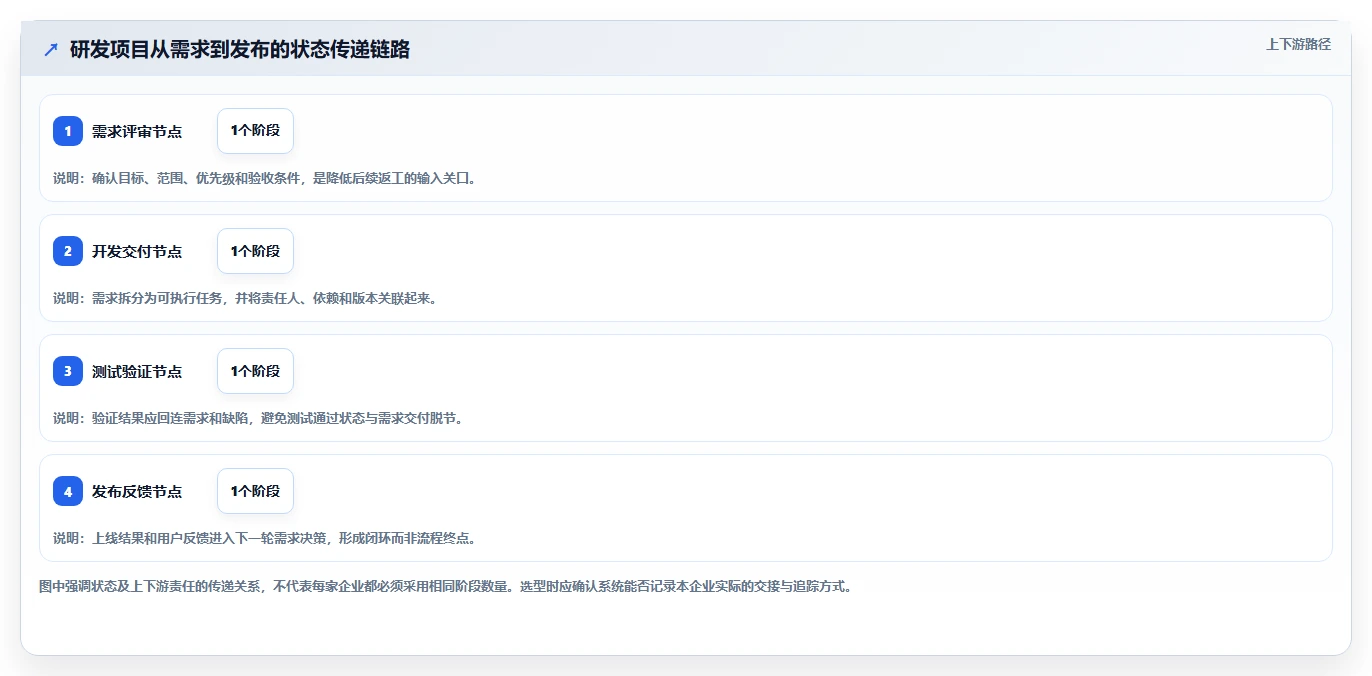
Task: Select the '发布反馈节点' heading
Action: tap(137, 491)
